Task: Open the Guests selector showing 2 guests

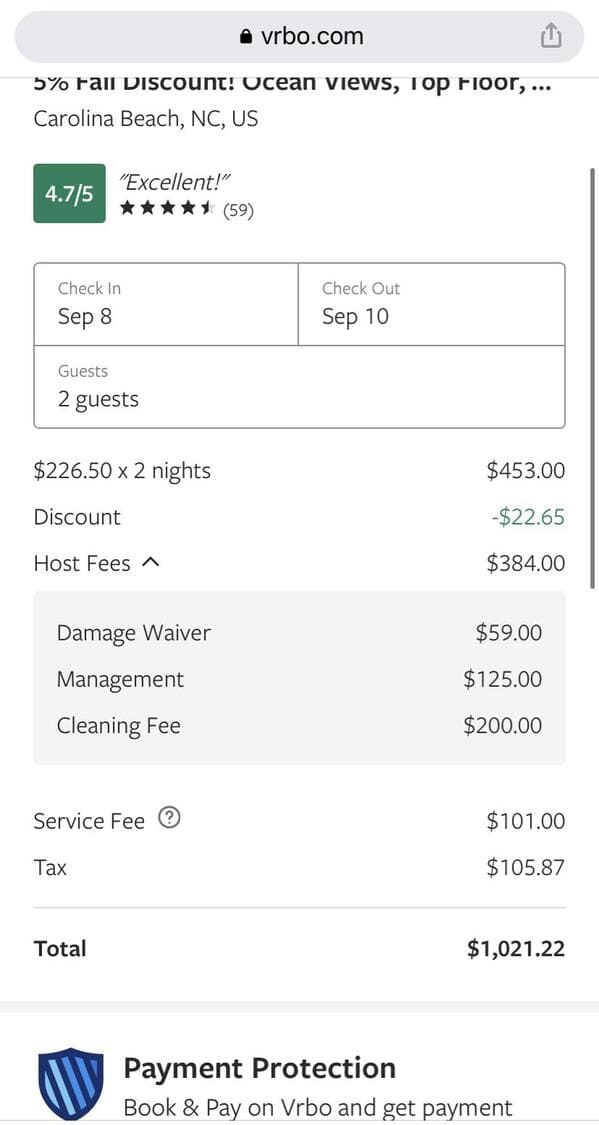Action: (300, 387)
